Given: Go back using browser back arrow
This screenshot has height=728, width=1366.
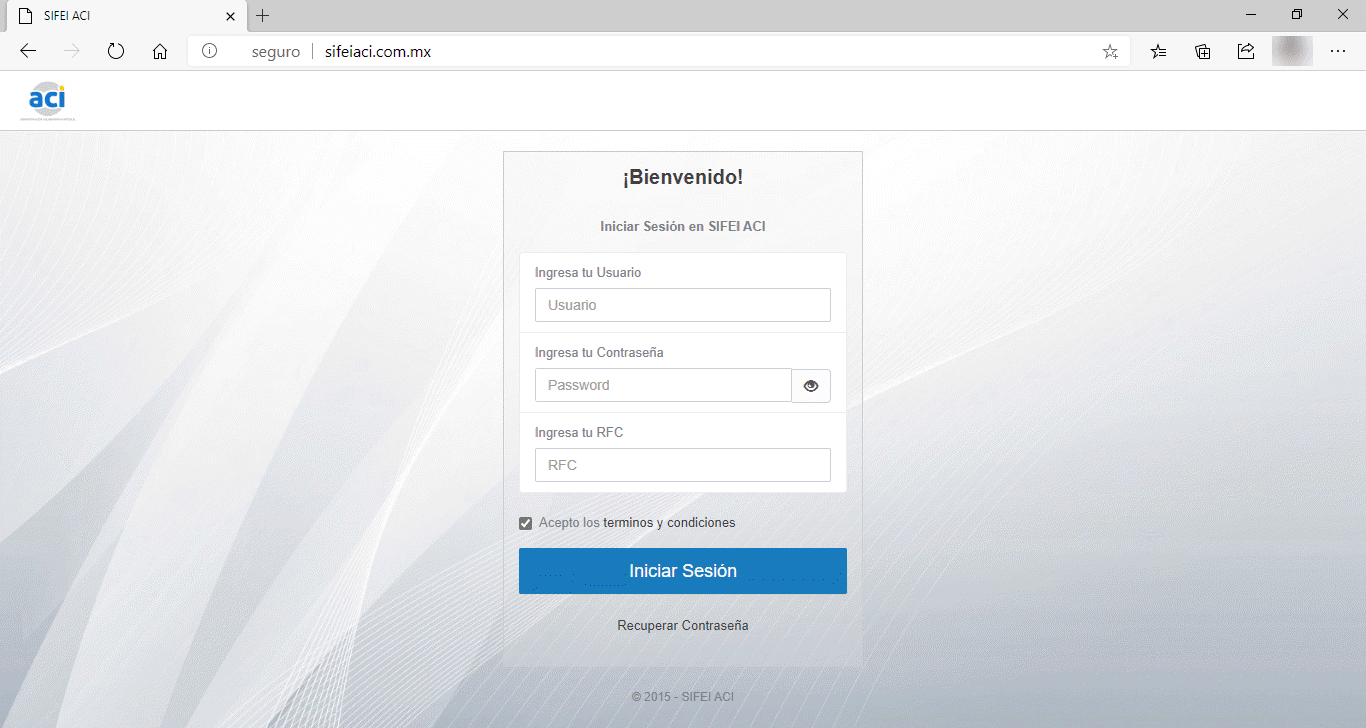Looking at the screenshot, I should tap(28, 51).
